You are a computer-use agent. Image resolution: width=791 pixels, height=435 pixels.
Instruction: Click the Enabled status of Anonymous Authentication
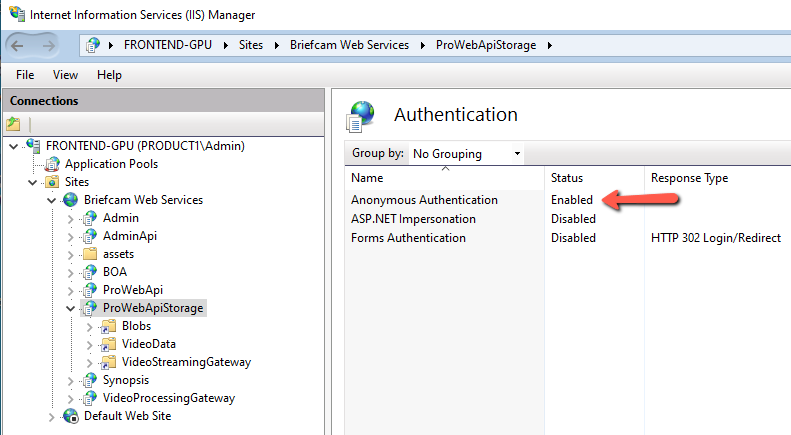point(572,200)
